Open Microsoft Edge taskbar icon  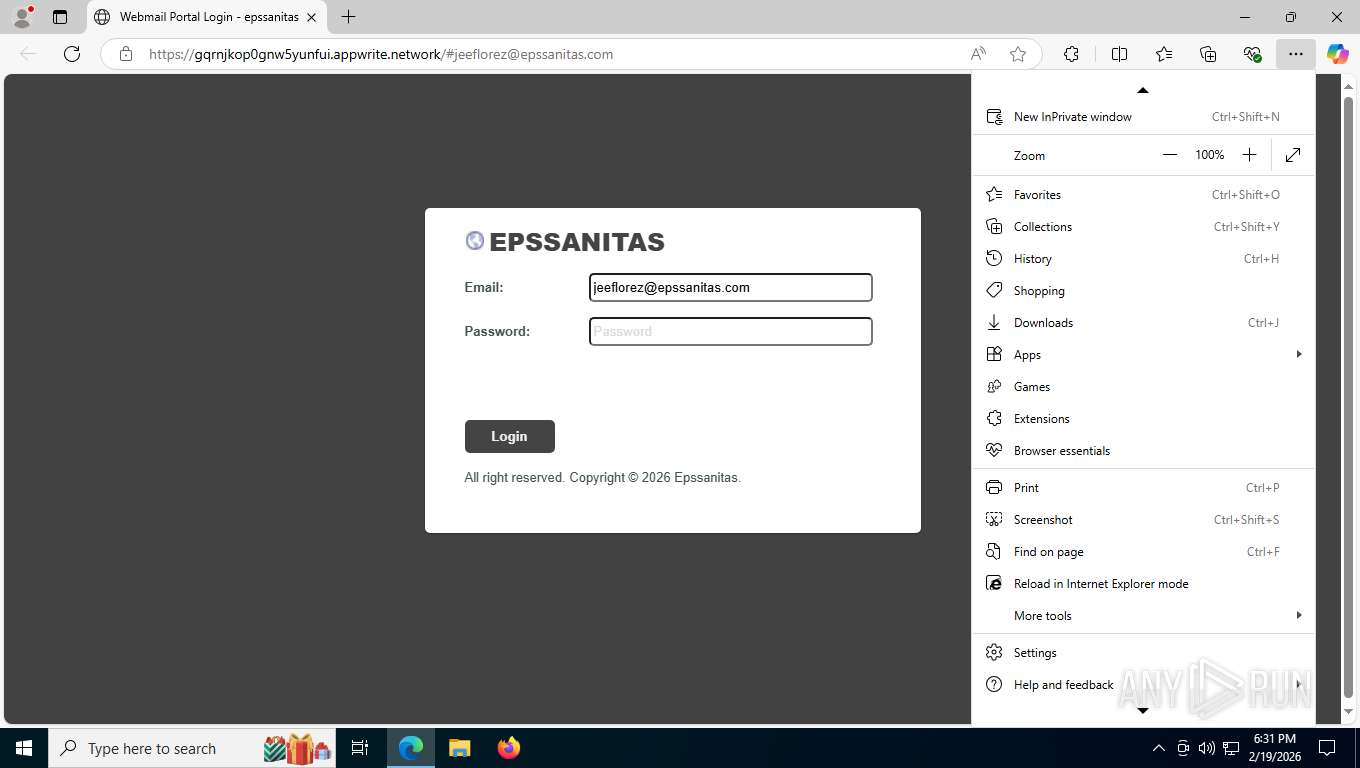pyautogui.click(x=411, y=748)
